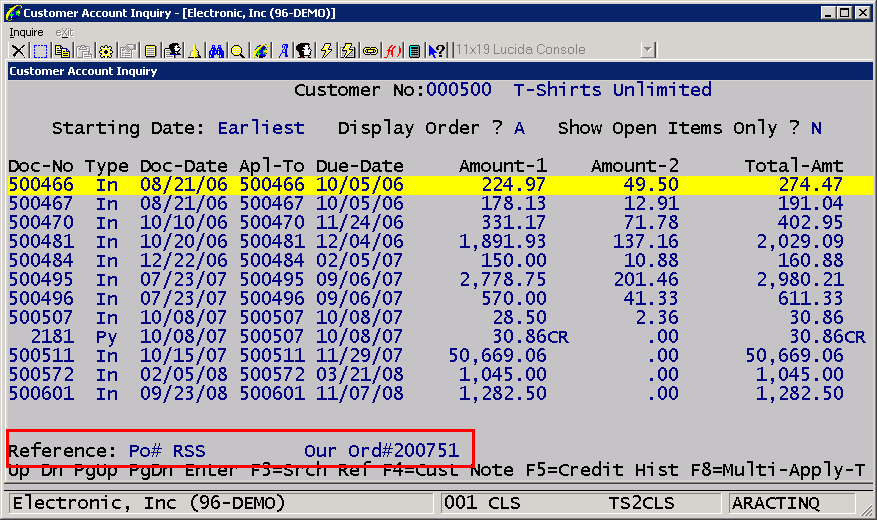This screenshot has width=877, height=520.
Task: Click total amount 50,669.06 in last column
Action: [x=794, y=356]
